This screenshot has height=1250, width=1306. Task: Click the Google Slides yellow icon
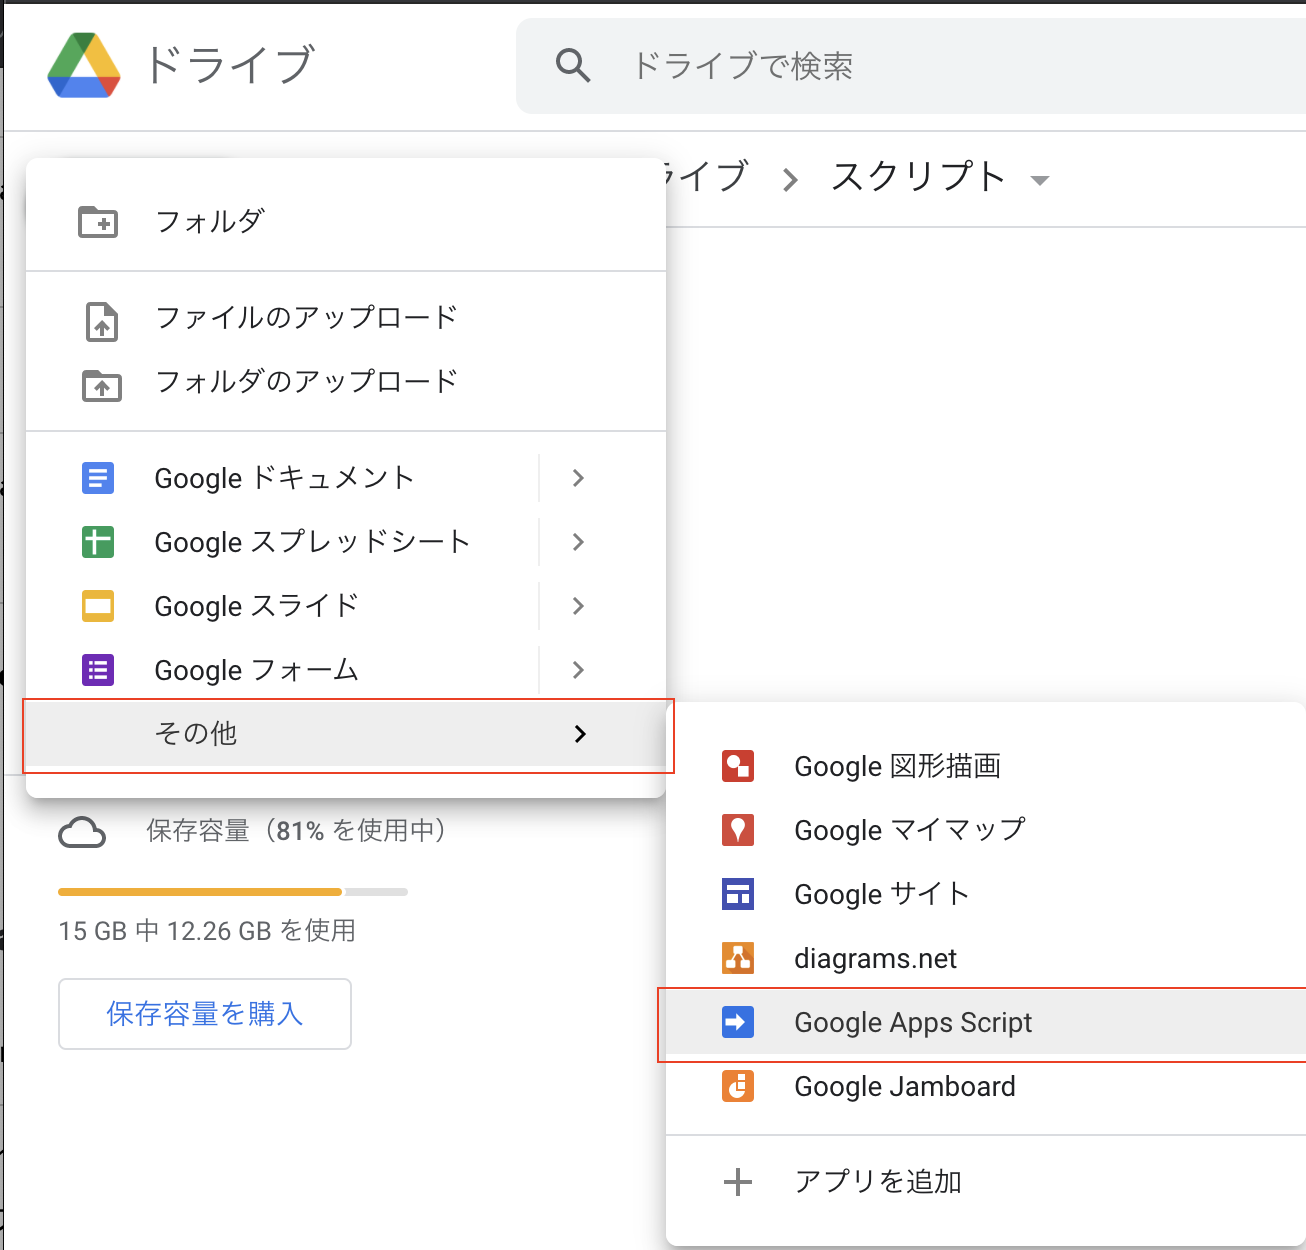(x=98, y=606)
